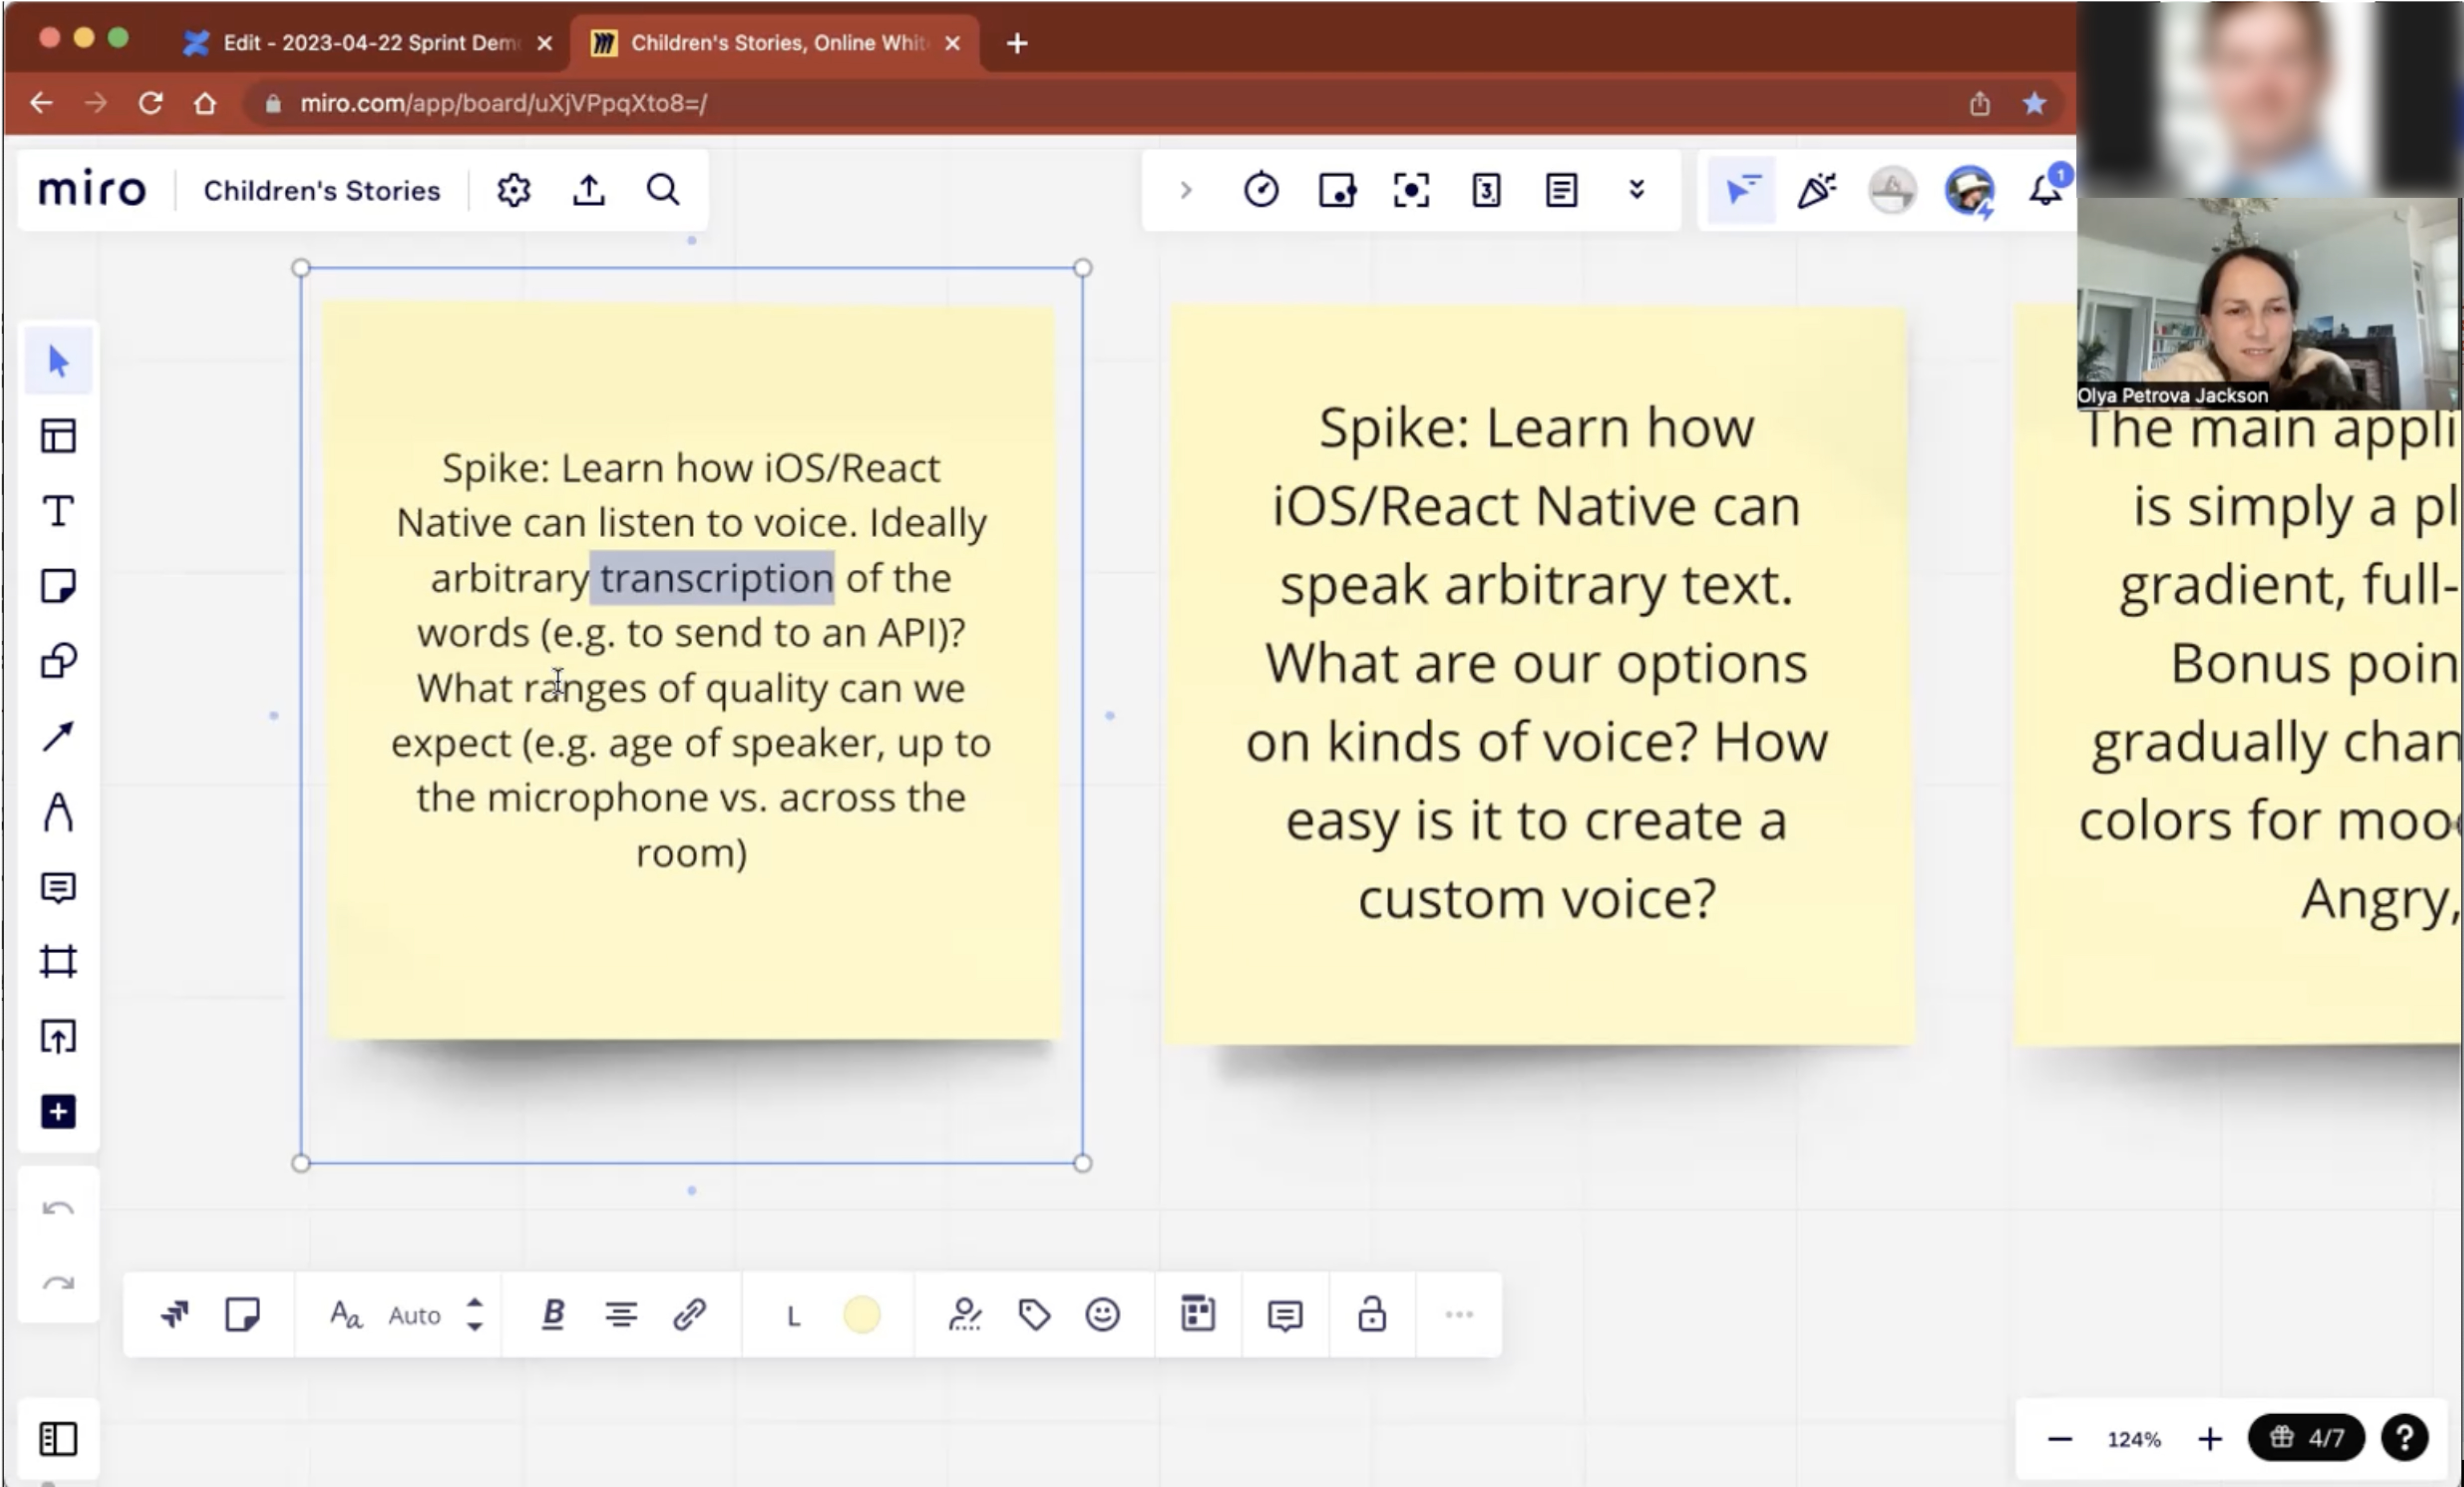Select the connection line arrow tool

click(58, 736)
